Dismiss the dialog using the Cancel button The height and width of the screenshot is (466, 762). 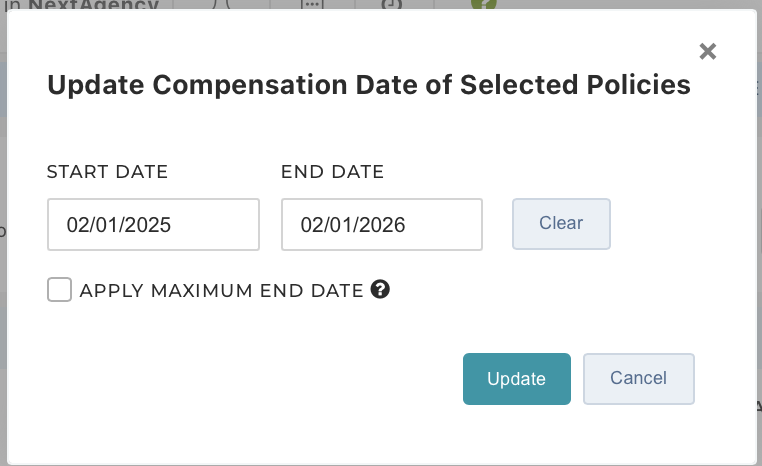pos(639,379)
